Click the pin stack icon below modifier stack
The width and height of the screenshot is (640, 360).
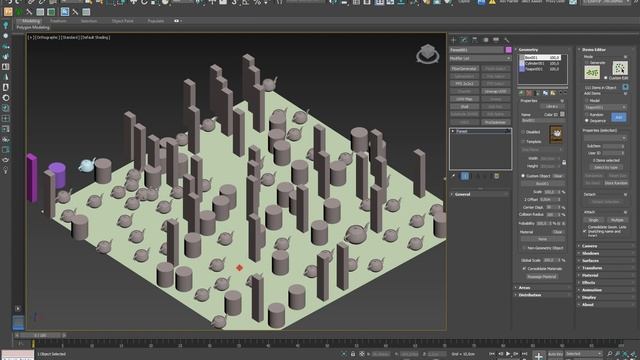pyautogui.click(x=453, y=176)
